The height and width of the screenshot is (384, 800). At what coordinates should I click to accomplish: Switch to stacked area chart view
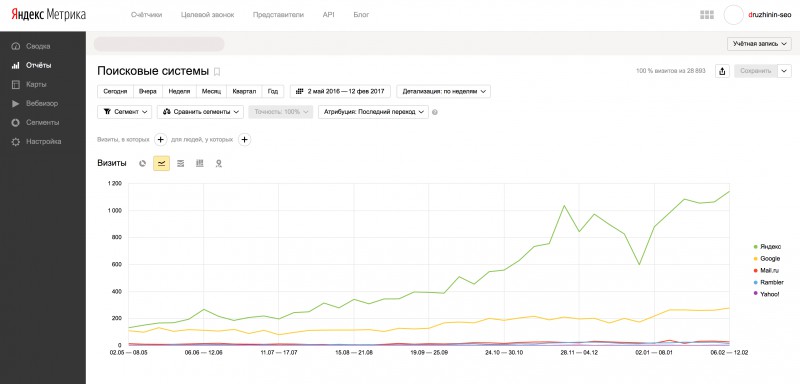point(180,163)
